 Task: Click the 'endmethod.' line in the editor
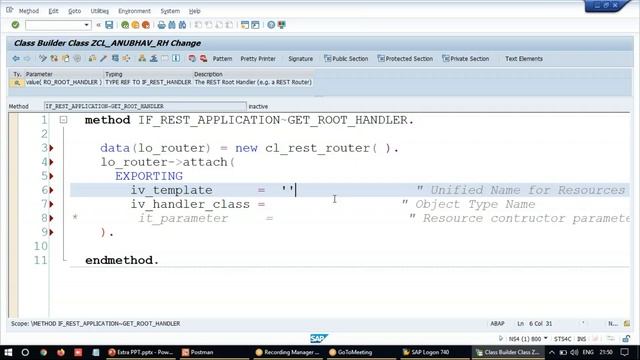coord(122,260)
